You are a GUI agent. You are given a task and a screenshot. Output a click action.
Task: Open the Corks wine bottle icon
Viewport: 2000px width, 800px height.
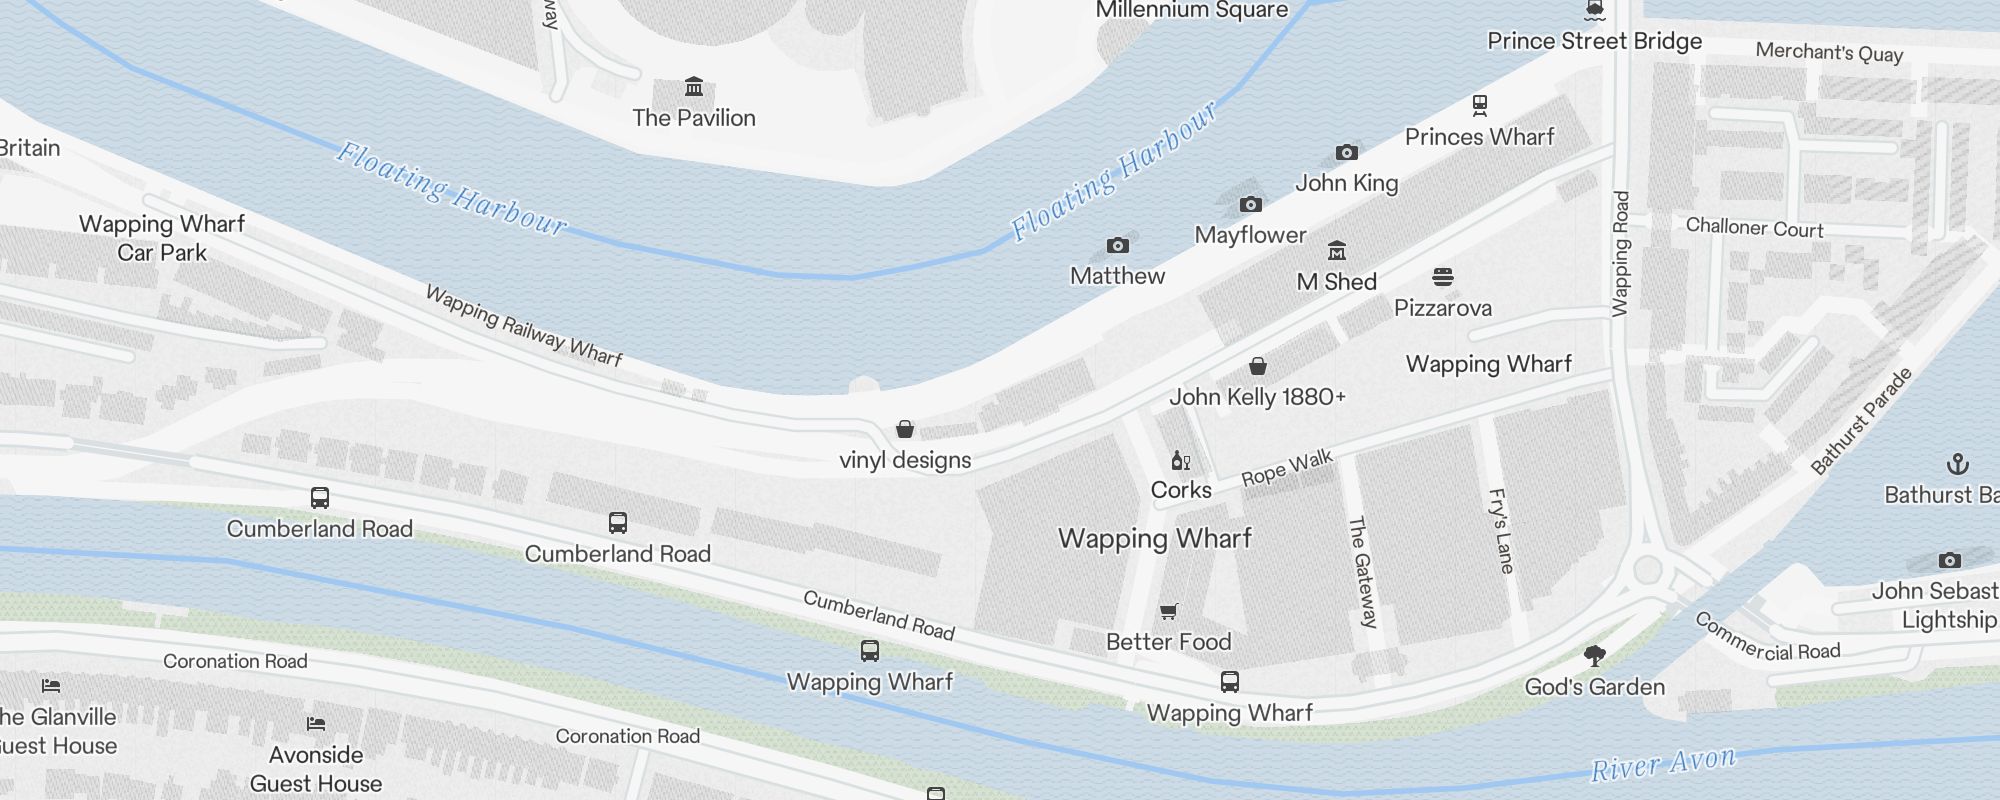1181,460
